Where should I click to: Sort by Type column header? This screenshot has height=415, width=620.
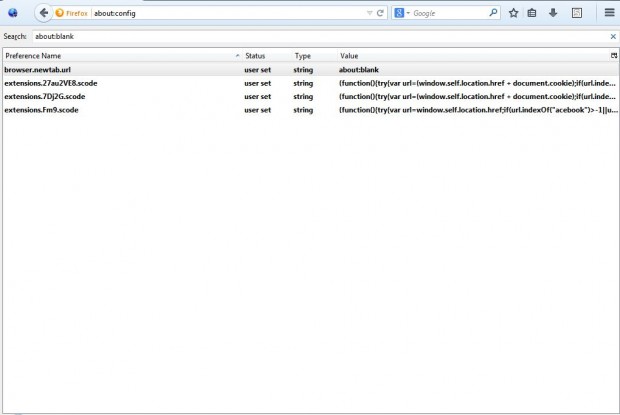click(314, 56)
